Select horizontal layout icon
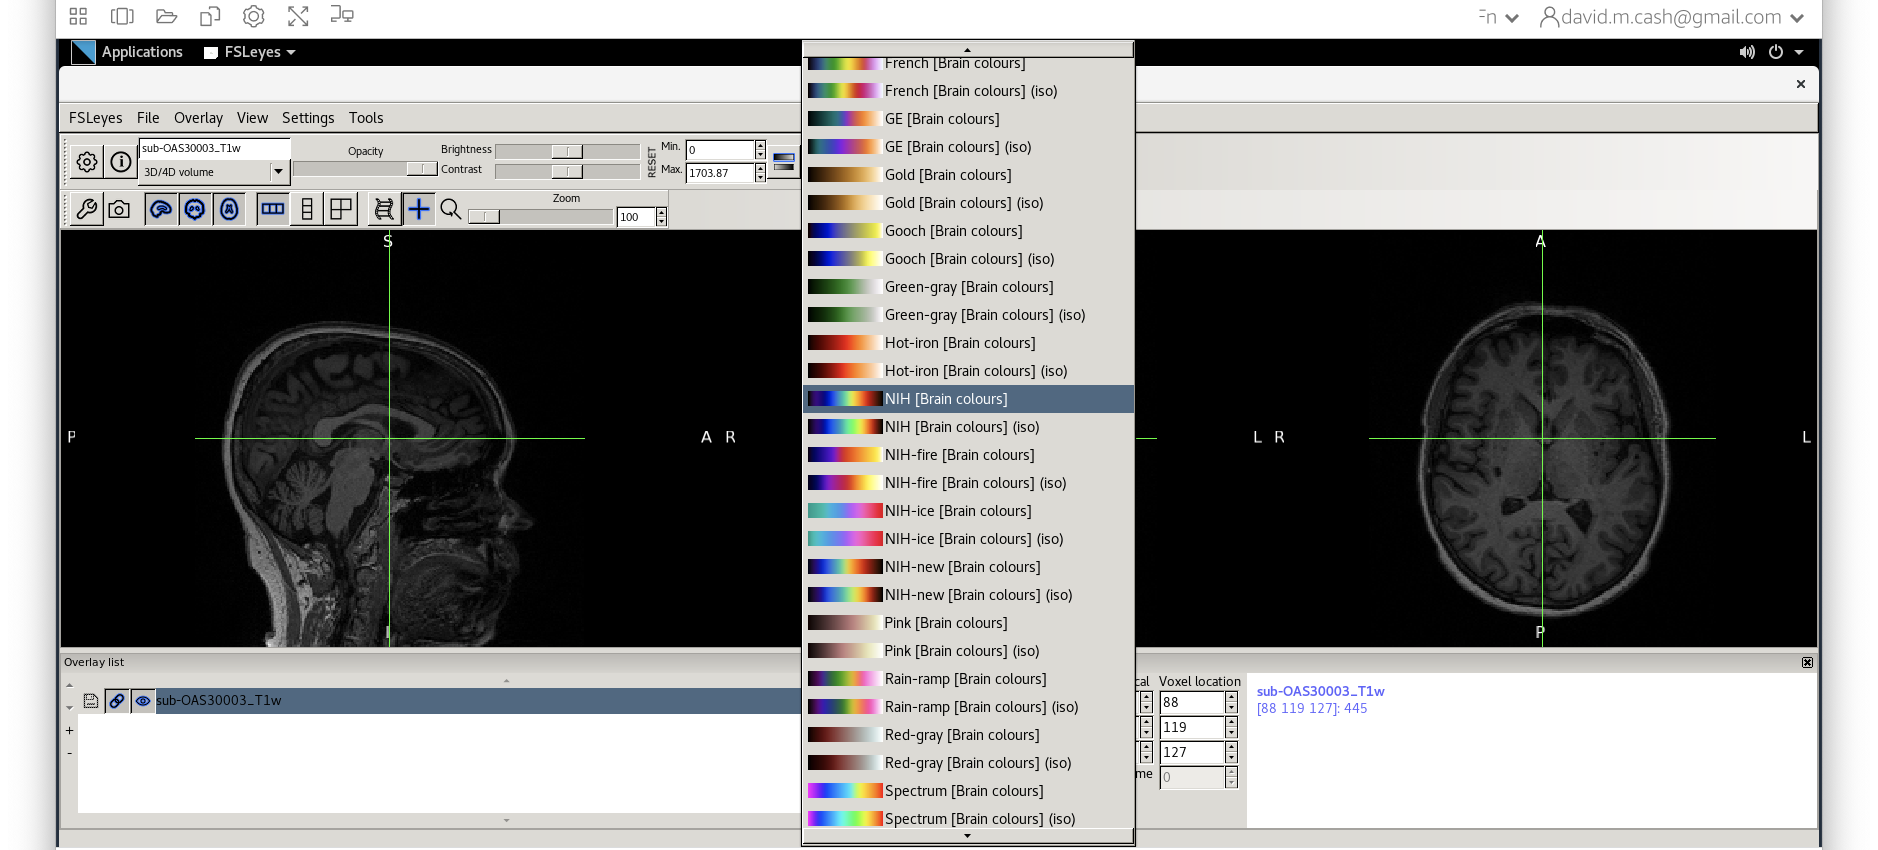 pos(272,209)
